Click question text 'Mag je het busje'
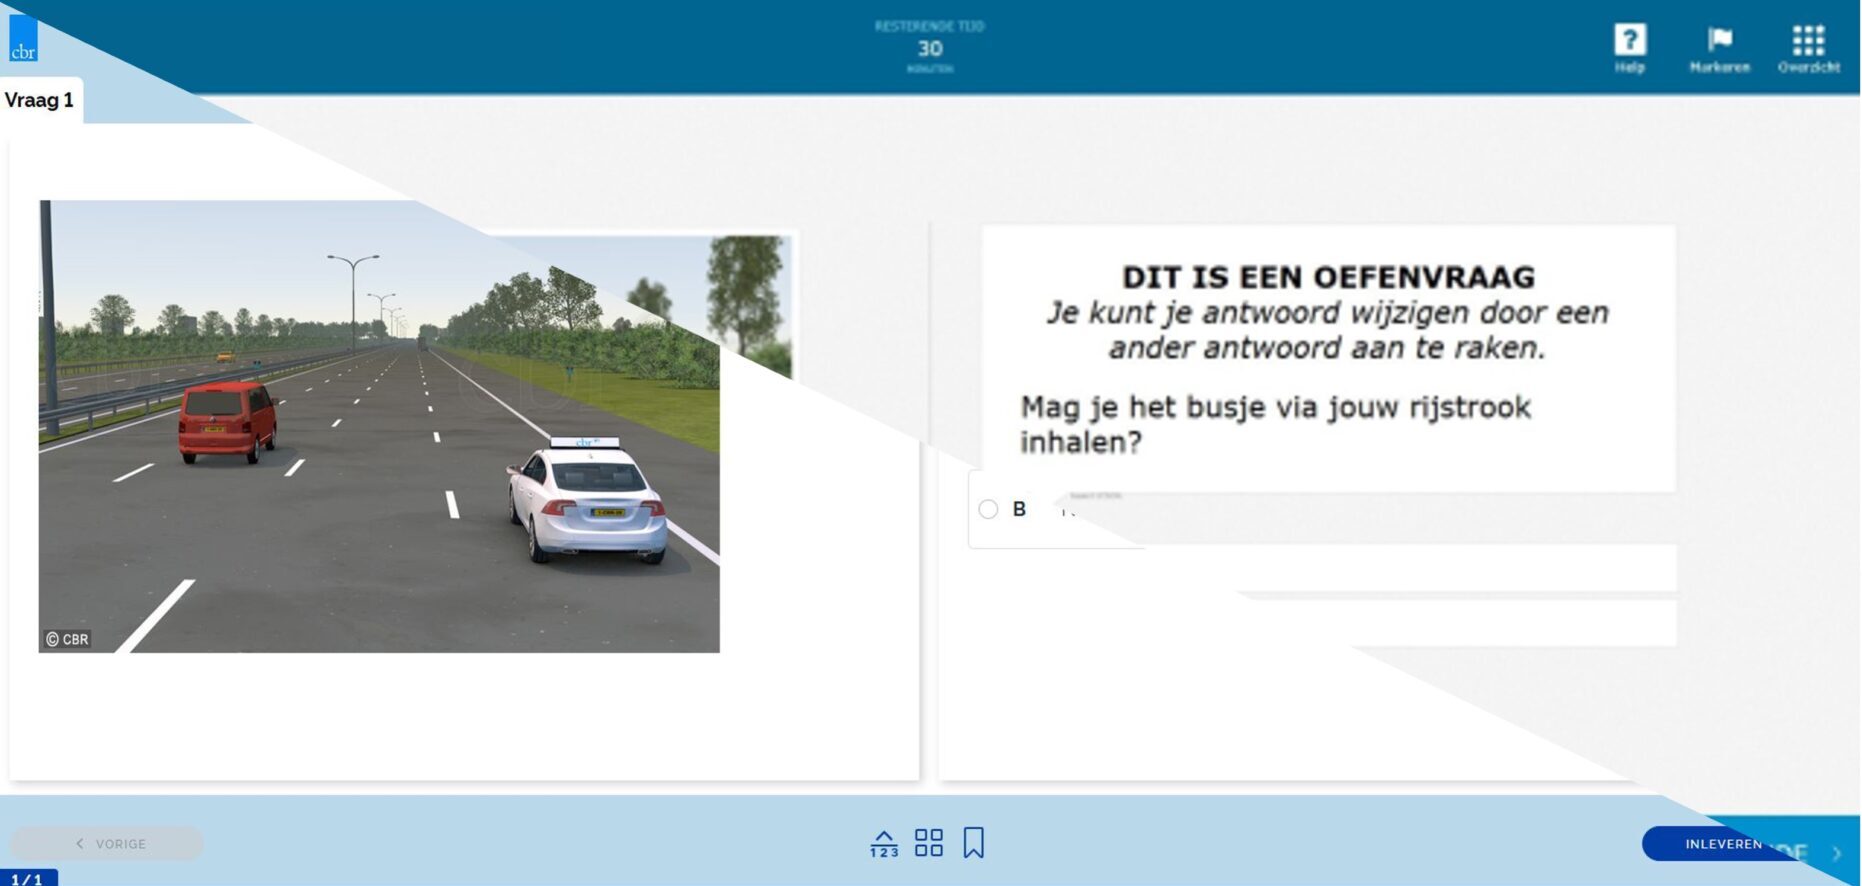 [1275, 424]
